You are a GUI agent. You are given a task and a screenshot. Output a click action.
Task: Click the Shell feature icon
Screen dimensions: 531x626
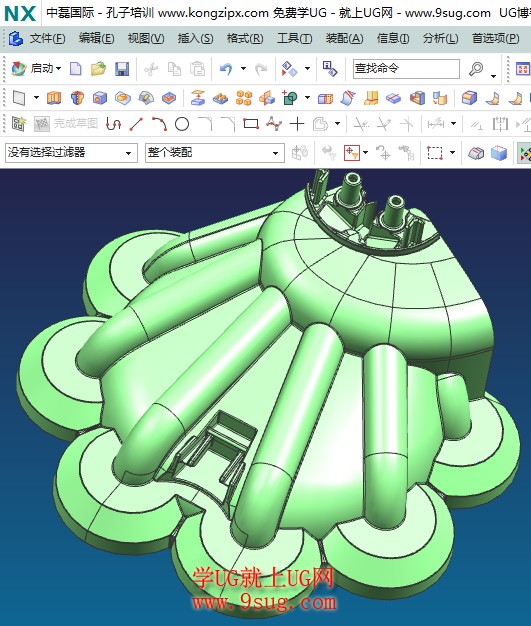[417, 98]
